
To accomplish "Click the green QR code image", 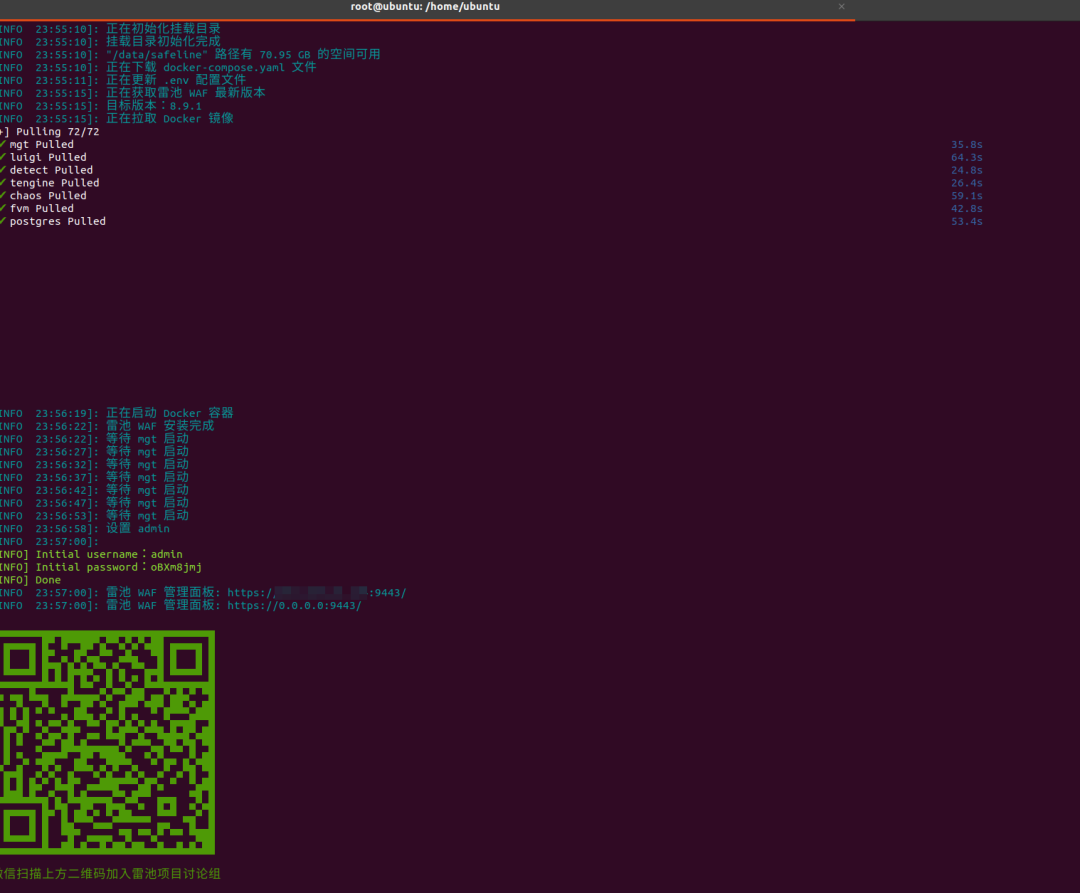I will coord(107,742).
